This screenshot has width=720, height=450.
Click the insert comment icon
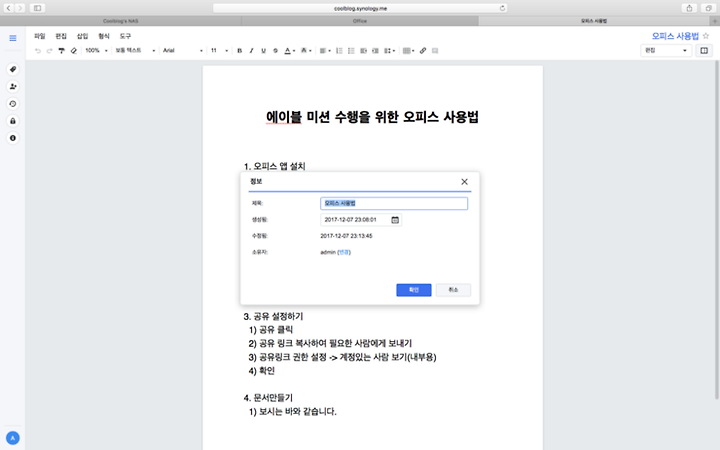click(x=435, y=51)
